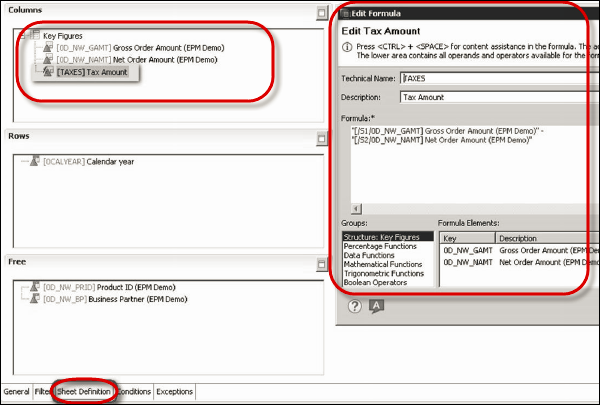Select the Business Partner (EPM Demo) row

[115, 299]
